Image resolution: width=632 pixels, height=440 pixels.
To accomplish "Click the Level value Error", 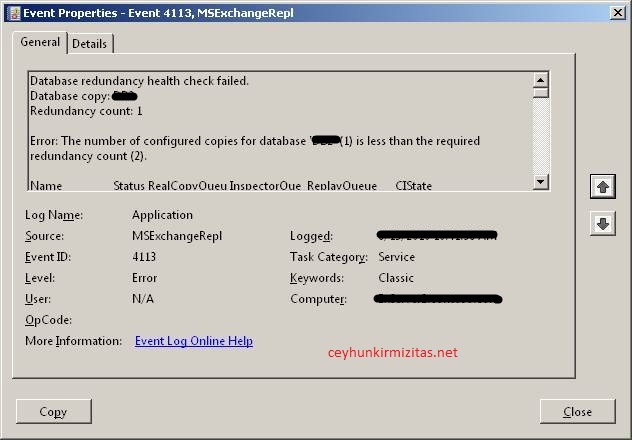I will pos(144,278).
